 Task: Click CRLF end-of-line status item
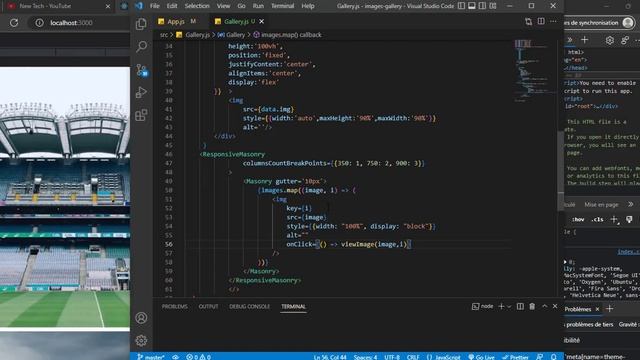point(413,356)
